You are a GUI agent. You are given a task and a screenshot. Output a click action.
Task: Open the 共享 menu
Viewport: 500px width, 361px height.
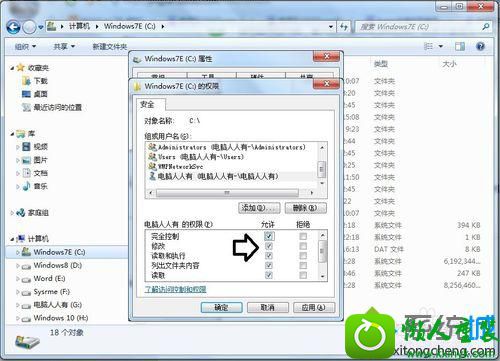[x=64, y=47]
